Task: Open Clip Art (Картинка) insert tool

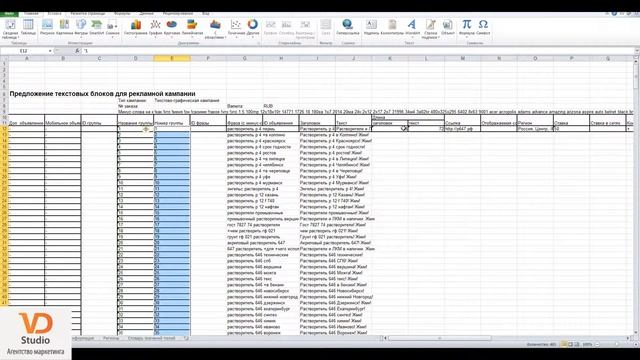Action: pyautogui.click(x=64, y=27)
